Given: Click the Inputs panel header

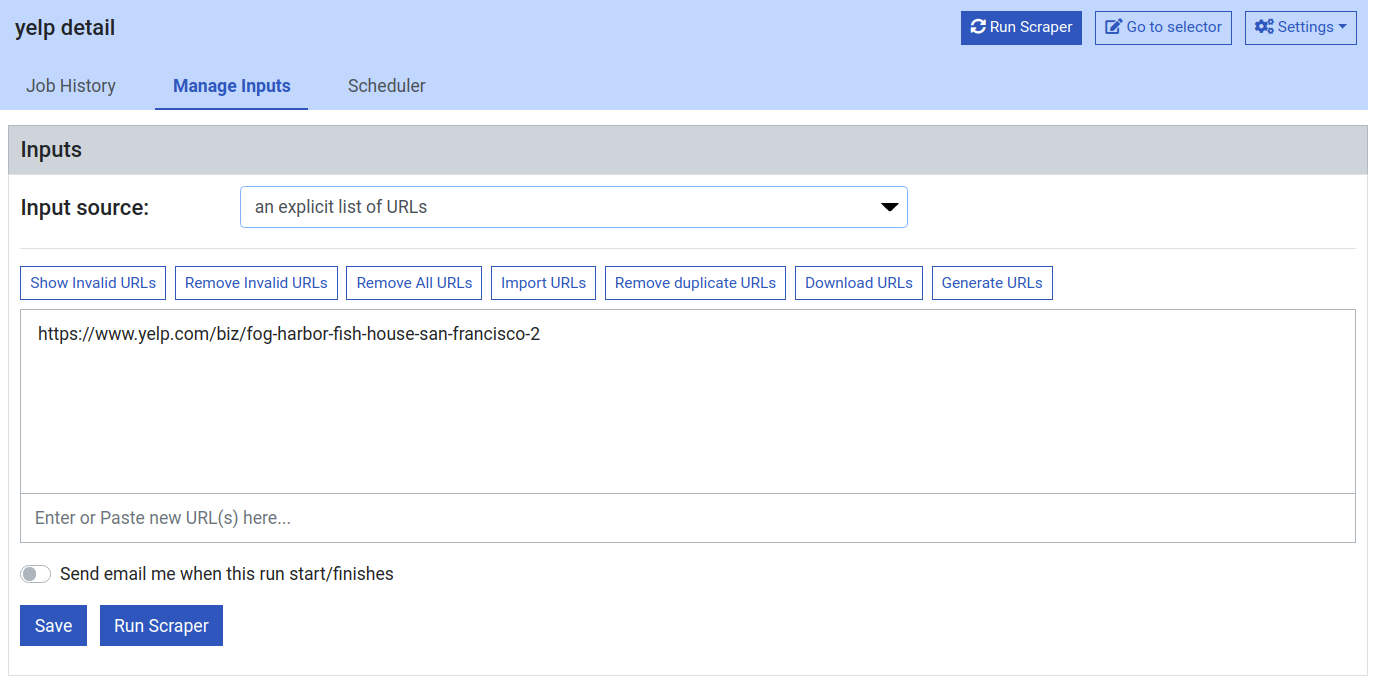Looking at the screenshot, I should [688, 150].
